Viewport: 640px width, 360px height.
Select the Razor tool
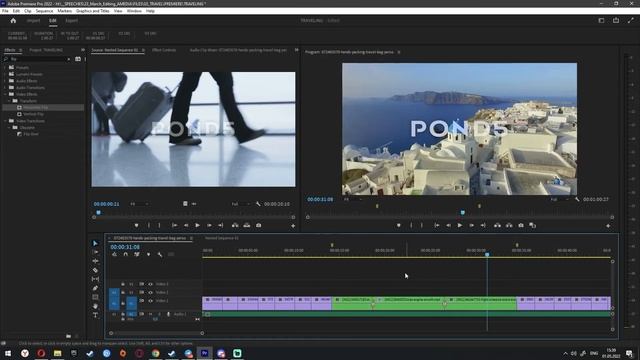coord(95,270)
